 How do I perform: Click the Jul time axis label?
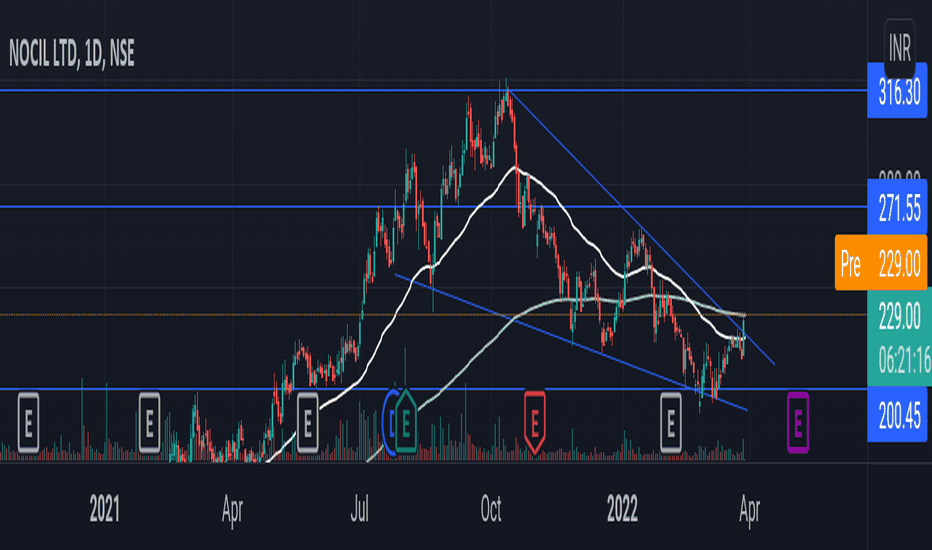pos(360,510)
